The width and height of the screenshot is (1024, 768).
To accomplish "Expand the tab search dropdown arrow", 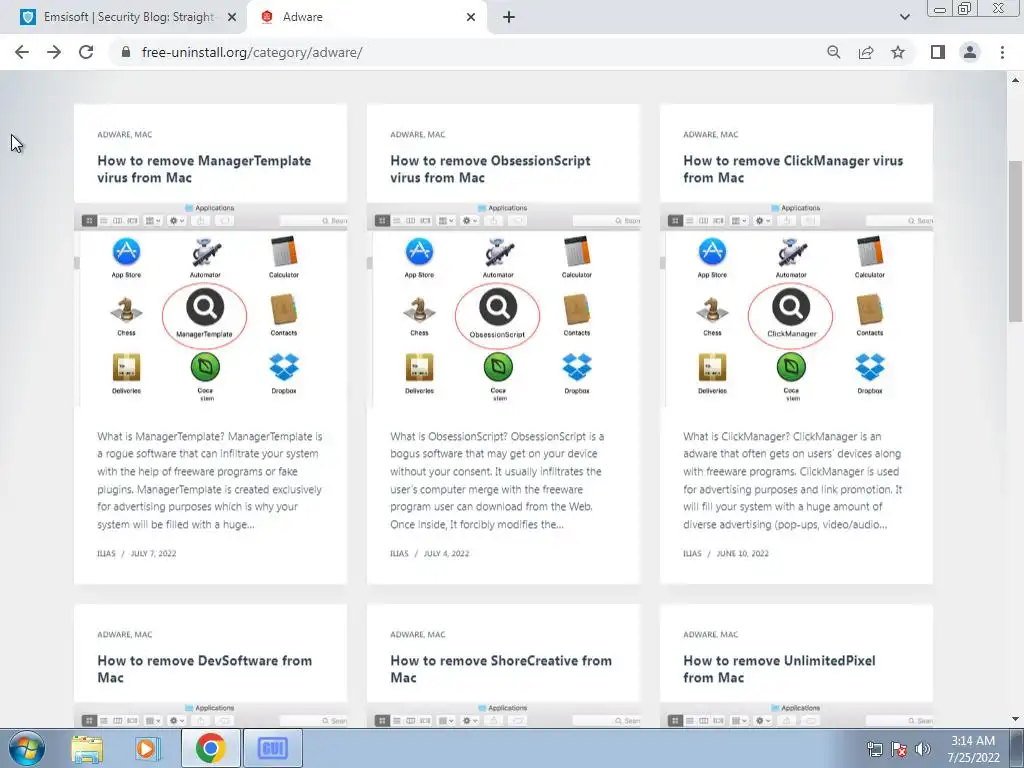I will point(904,17).
